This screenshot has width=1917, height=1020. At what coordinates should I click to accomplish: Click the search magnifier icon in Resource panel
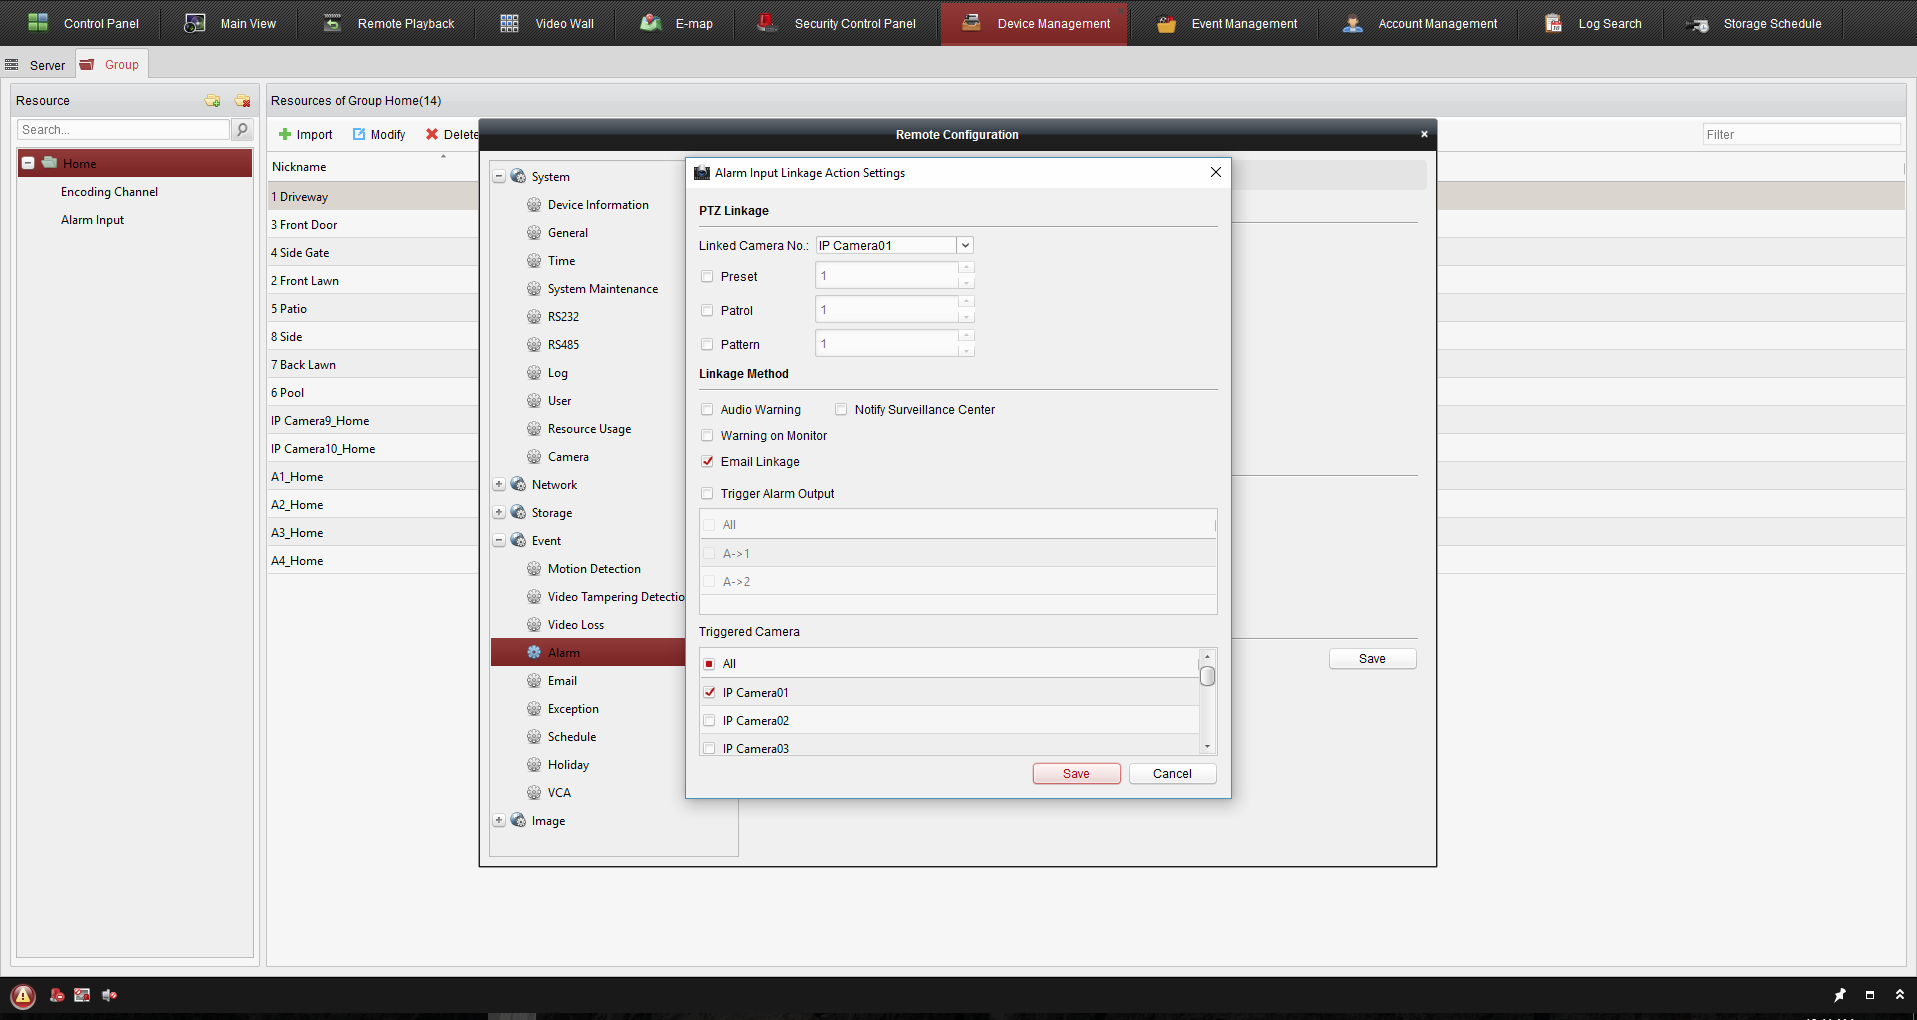(242, 130)
